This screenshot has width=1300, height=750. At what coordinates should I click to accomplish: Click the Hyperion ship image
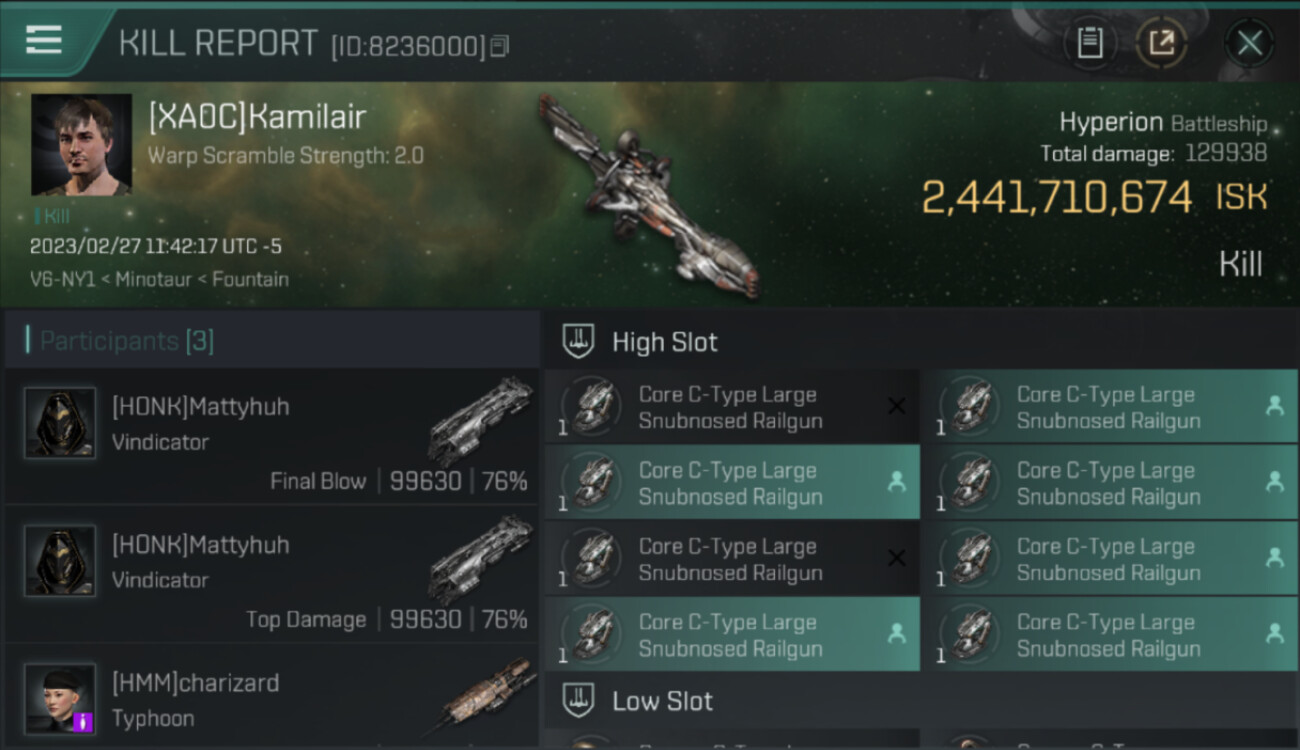point(648,195)
